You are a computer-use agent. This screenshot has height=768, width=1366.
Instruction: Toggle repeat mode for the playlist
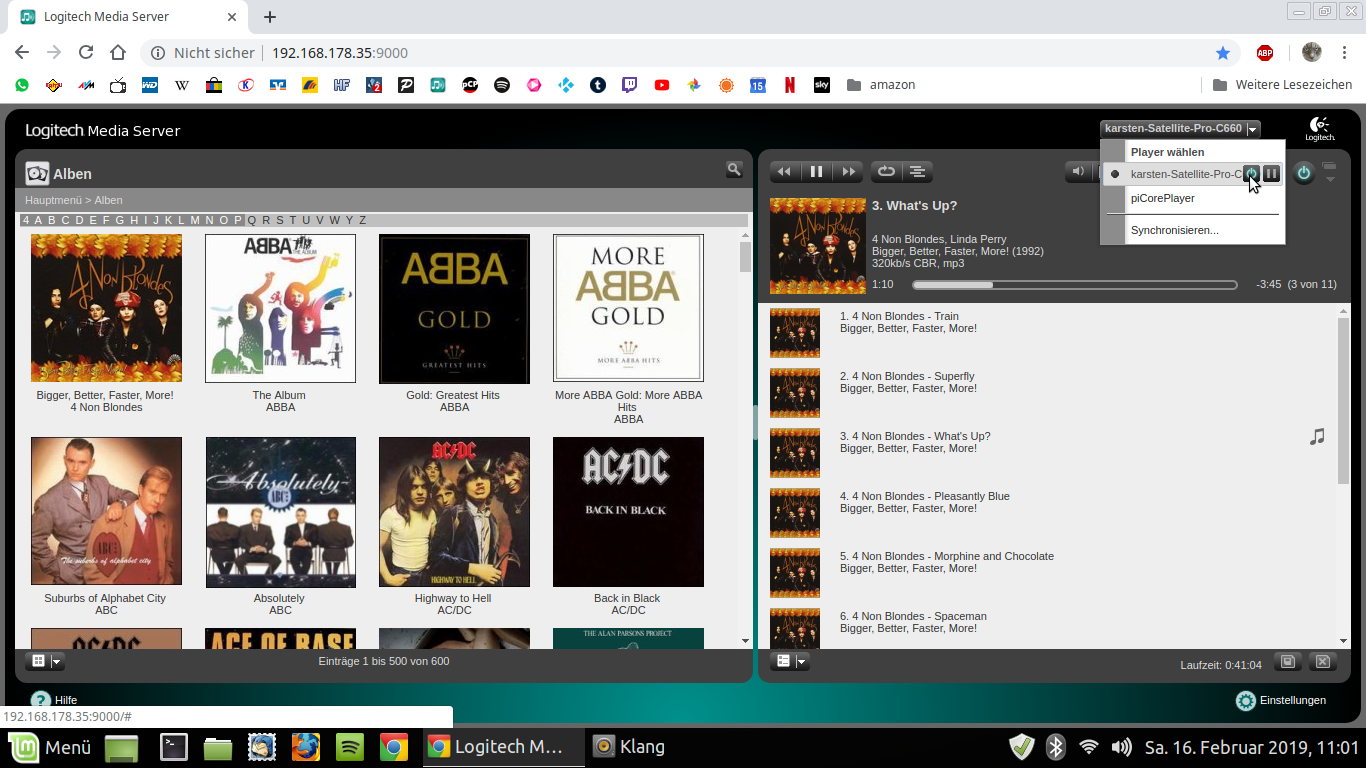pos(886,172)
